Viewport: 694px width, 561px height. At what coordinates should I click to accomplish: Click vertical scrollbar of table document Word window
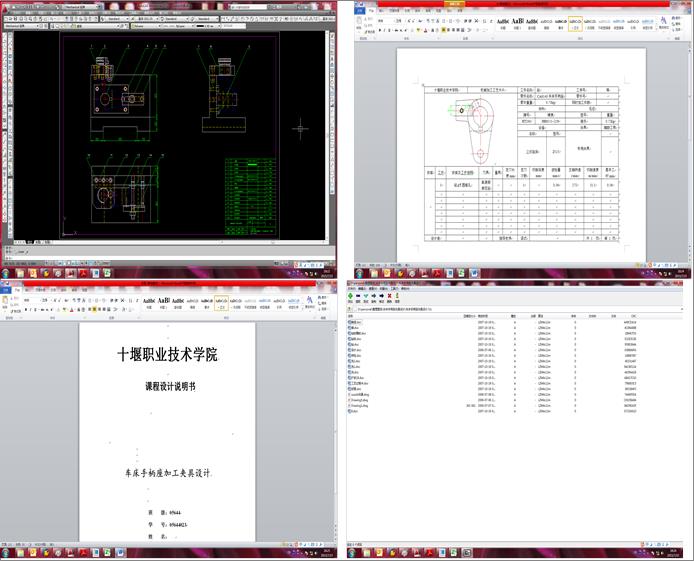pyautogui.click(x=690, y=150)
